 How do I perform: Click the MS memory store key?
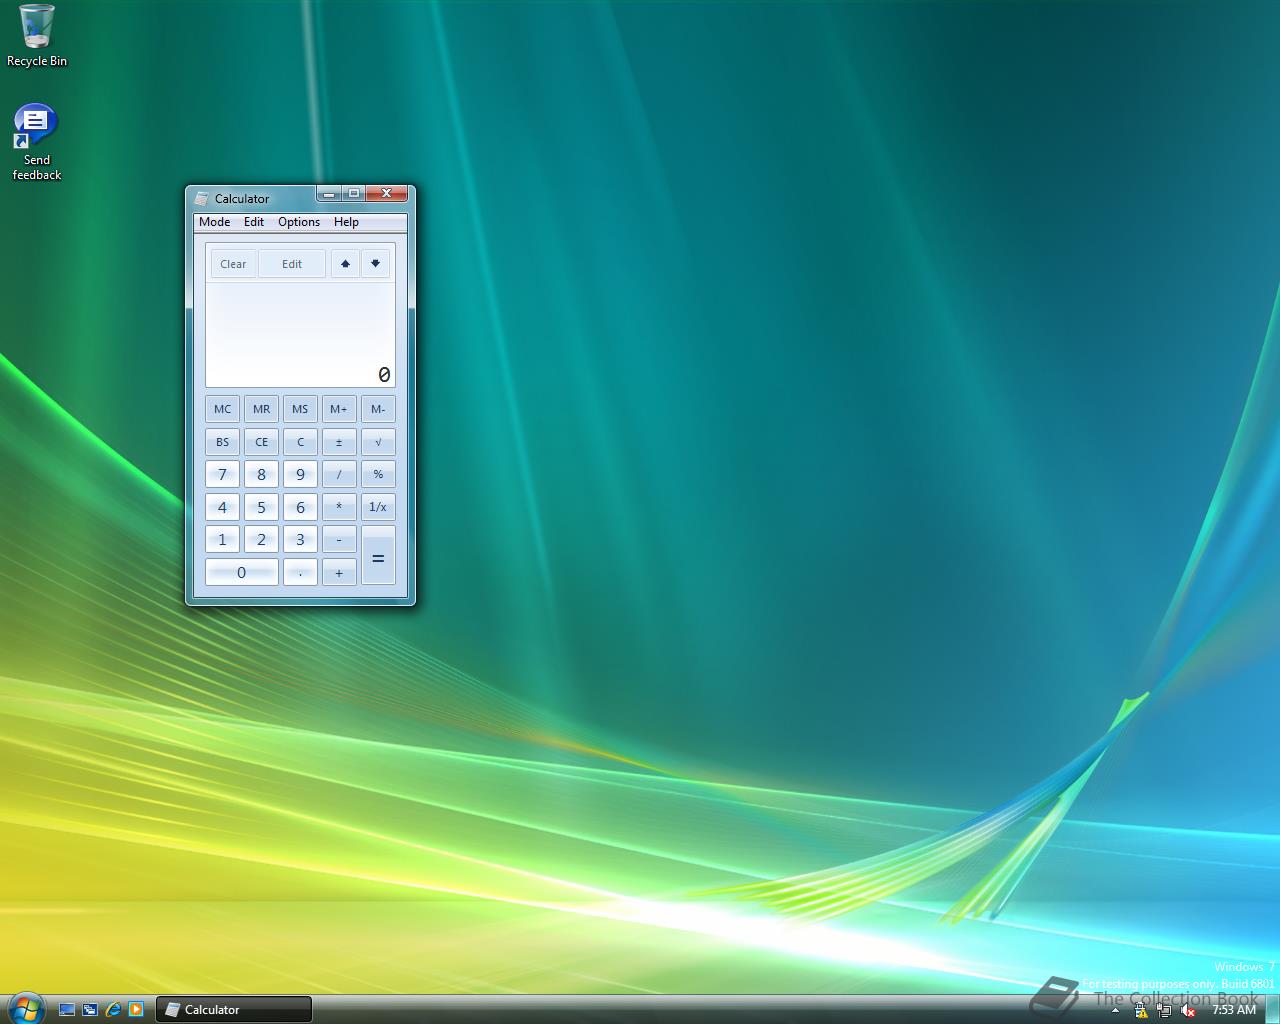tap(300, 409)
